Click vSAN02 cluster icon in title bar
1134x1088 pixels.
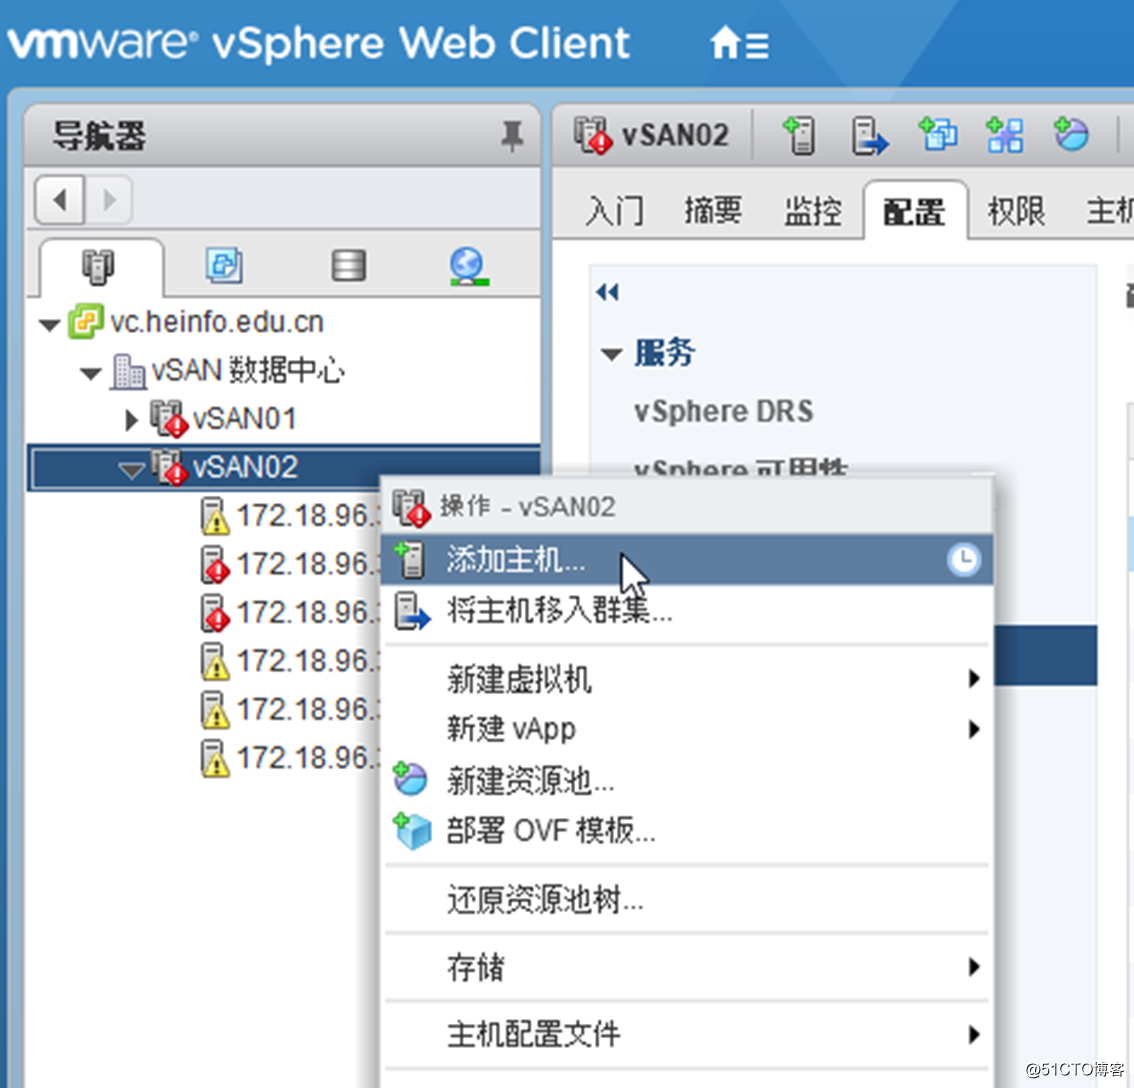click(x=593, y=135)
